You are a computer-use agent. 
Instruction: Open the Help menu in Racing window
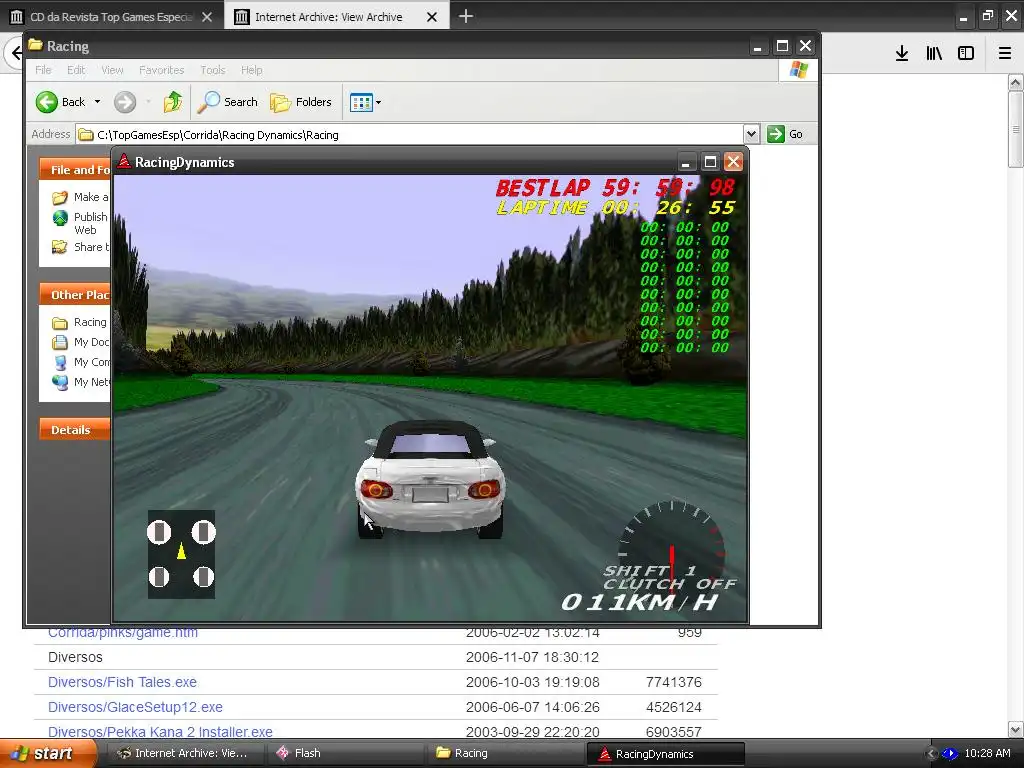[251, 70]
